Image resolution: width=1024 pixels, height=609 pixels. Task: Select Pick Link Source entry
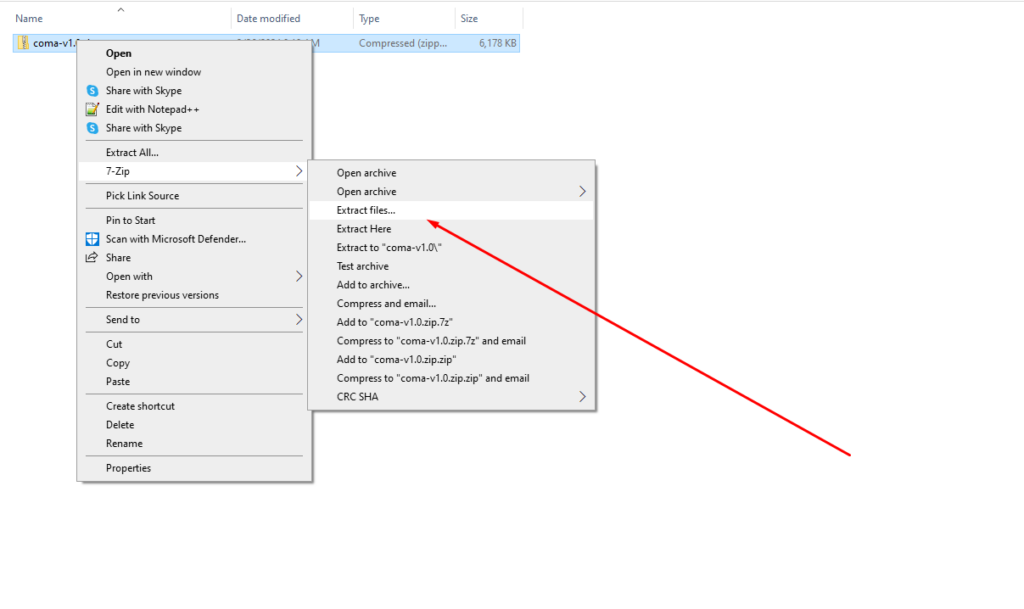point(142,196)
